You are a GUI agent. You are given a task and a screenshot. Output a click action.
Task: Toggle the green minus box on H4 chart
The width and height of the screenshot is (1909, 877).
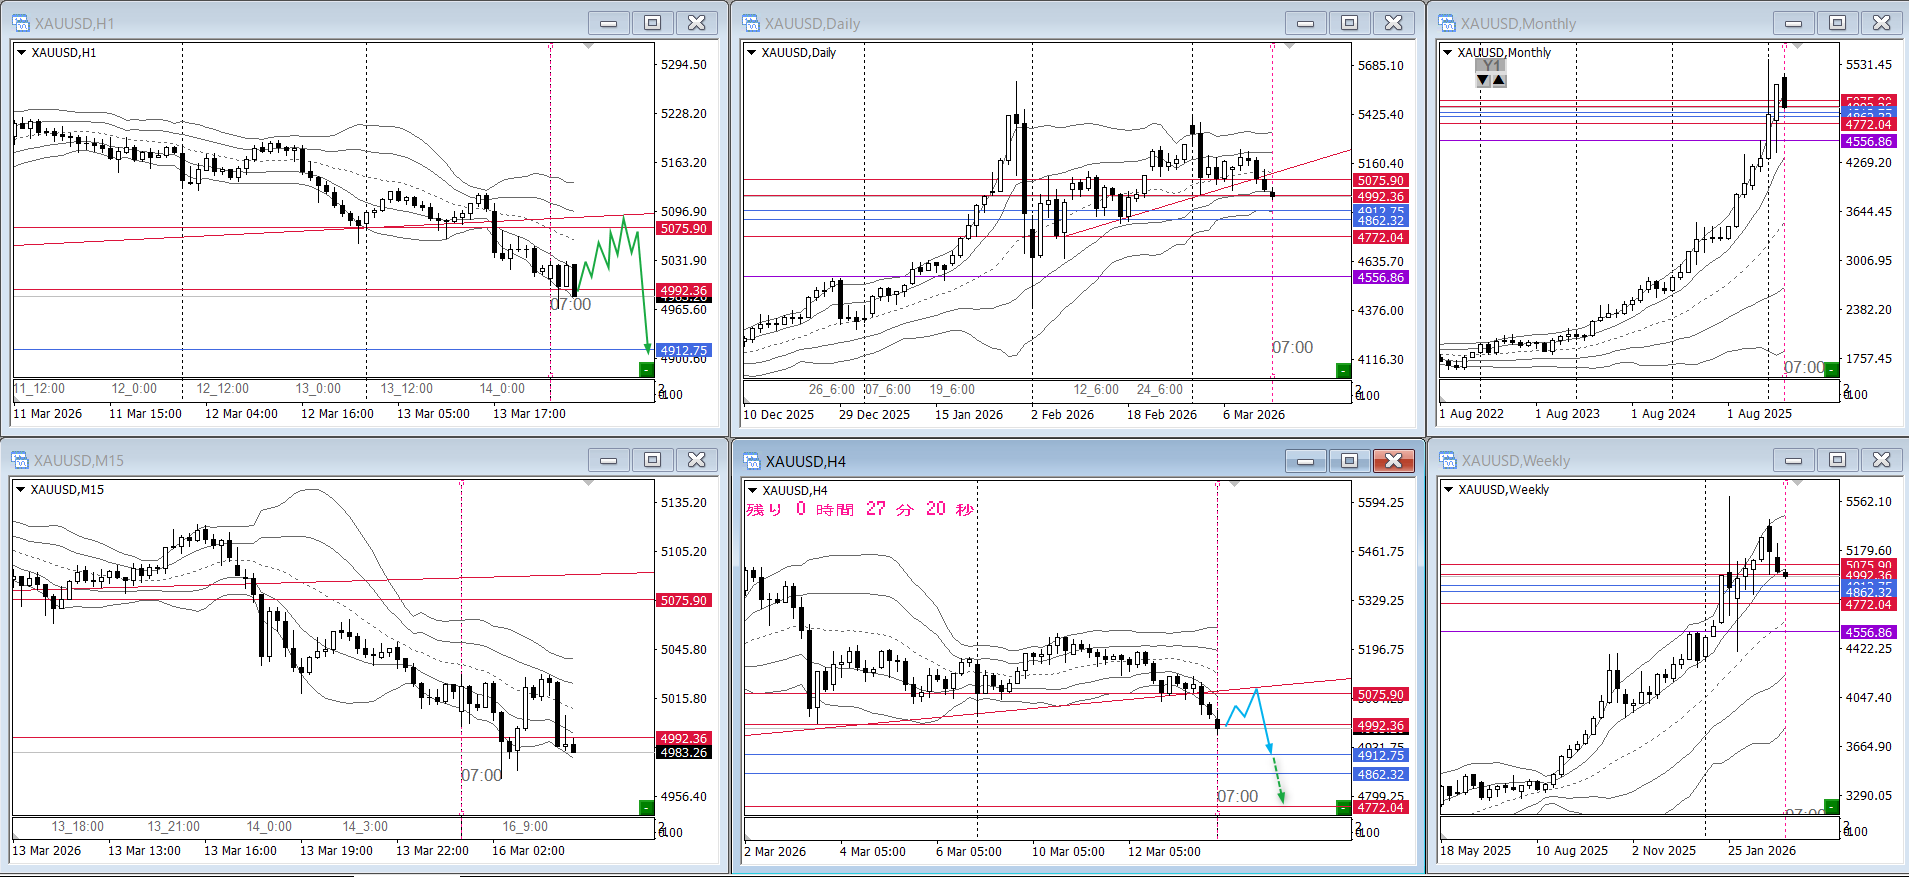1343,807
